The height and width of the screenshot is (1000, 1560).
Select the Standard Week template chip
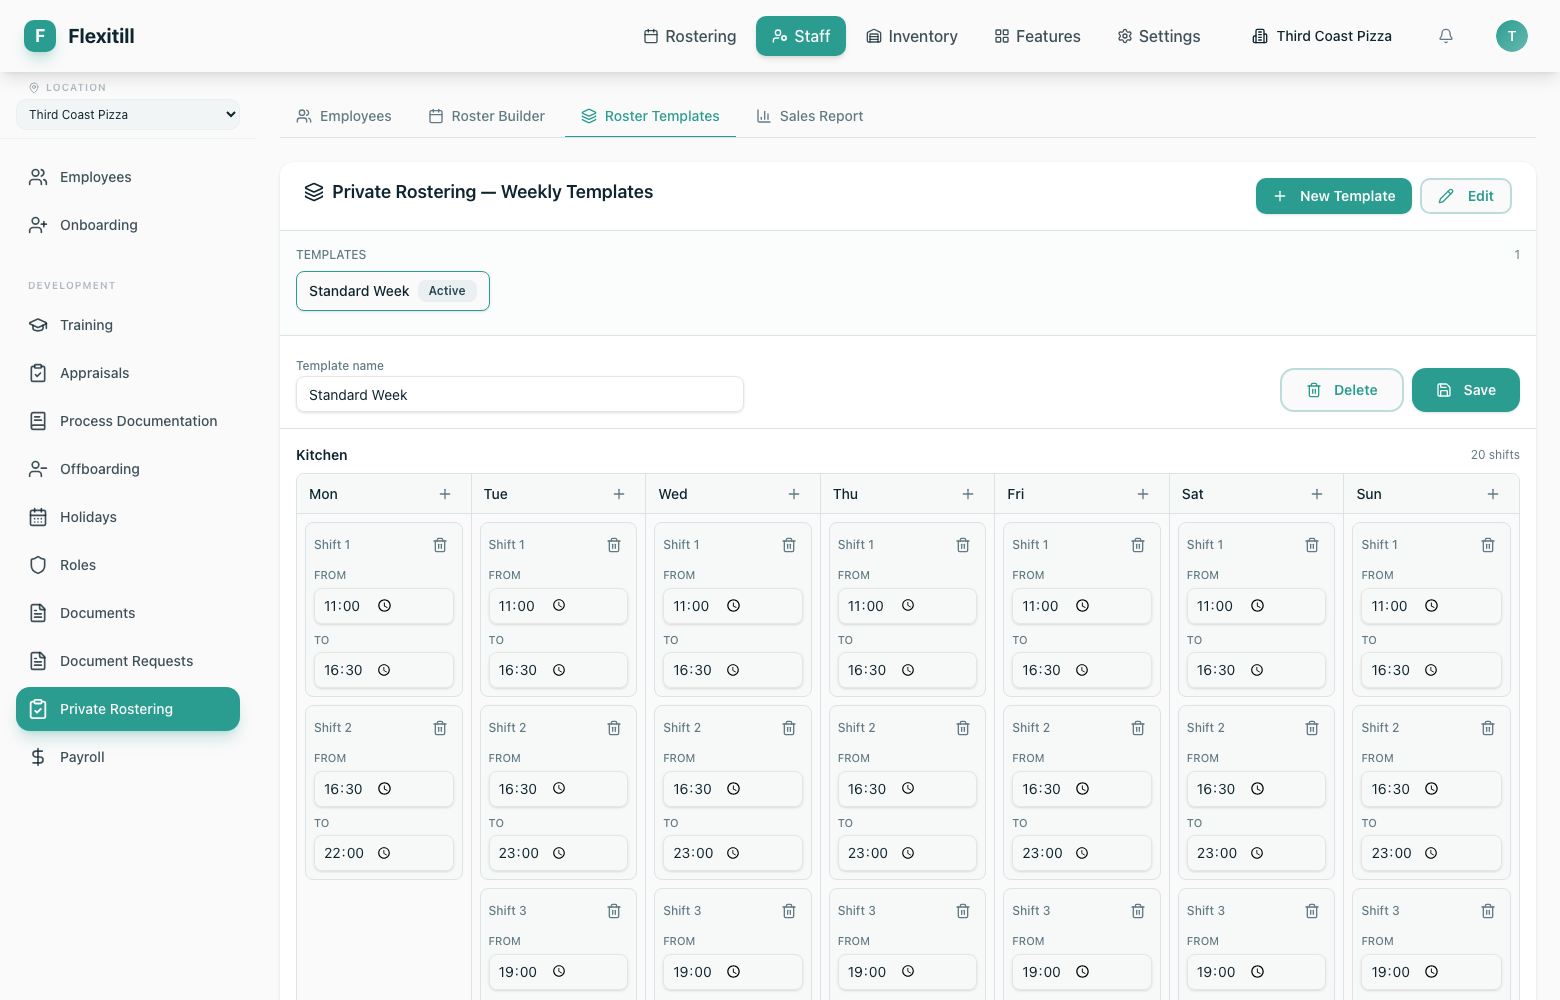click(393, 291)
